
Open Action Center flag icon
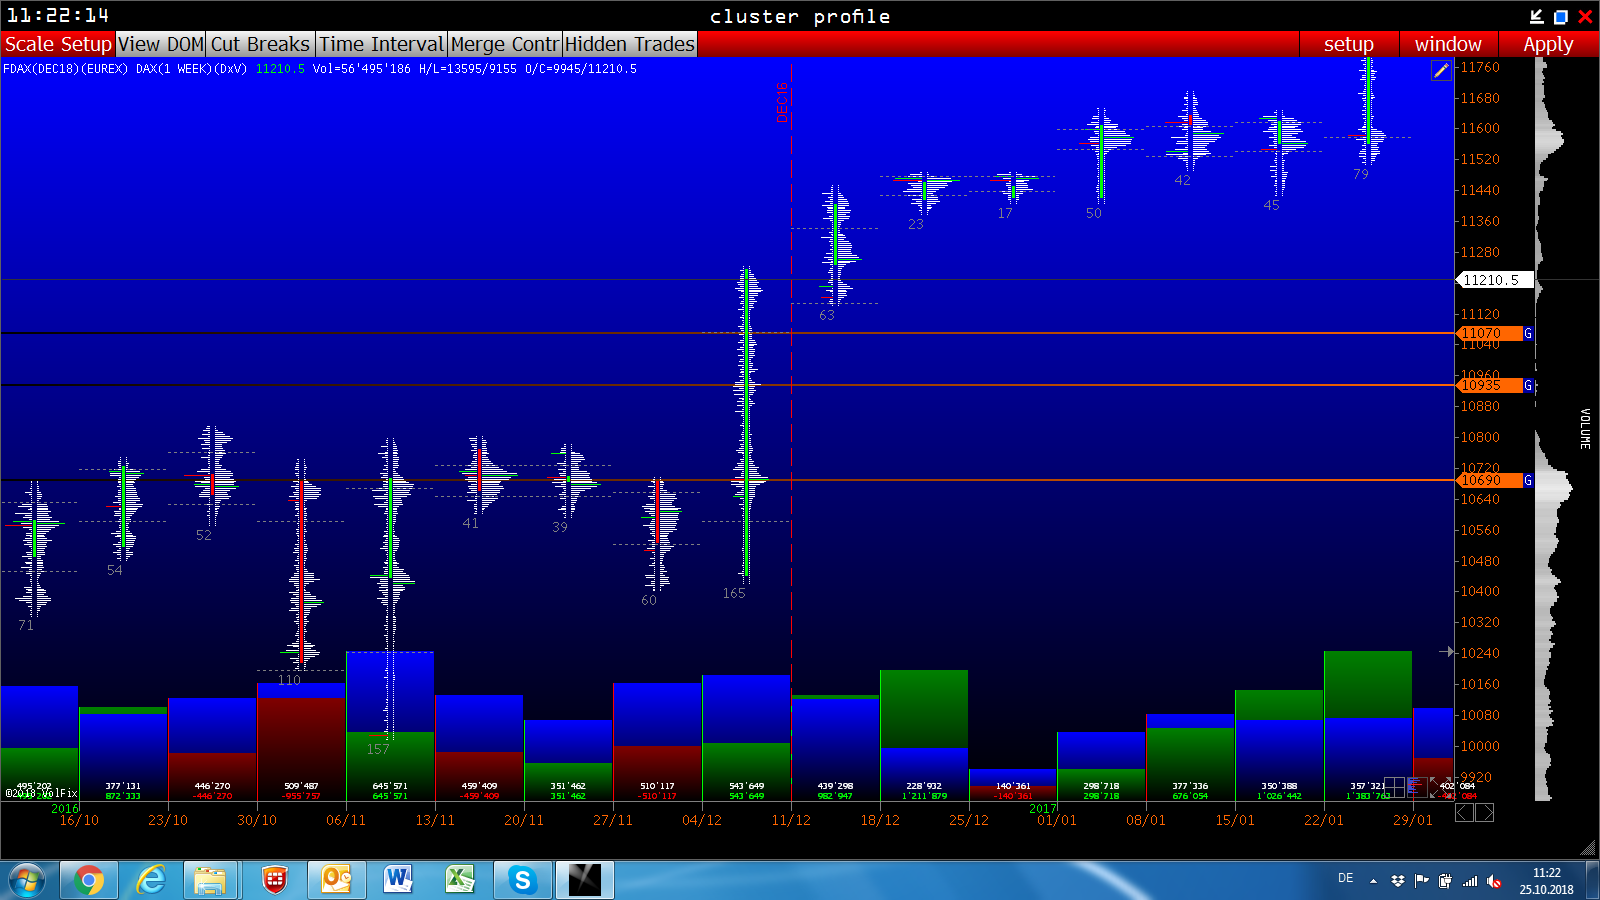[1421, 881]
